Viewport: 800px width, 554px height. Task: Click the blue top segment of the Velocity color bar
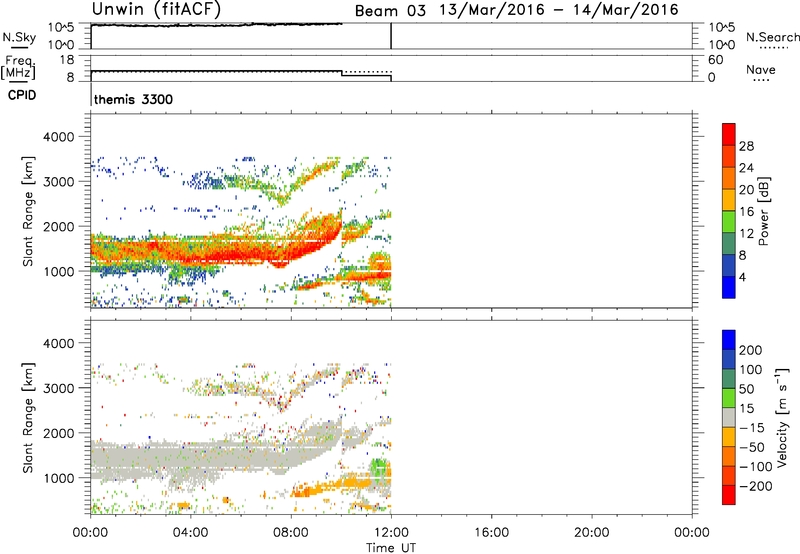click(729, 340)
